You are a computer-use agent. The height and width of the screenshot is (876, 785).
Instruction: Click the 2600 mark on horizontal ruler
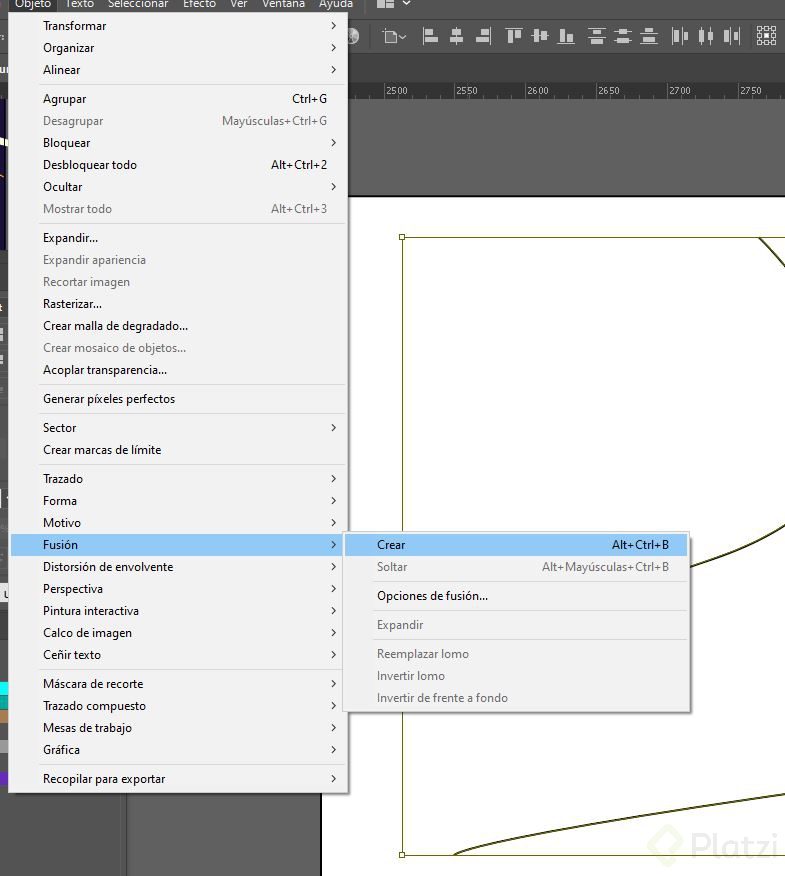[537, 91]
